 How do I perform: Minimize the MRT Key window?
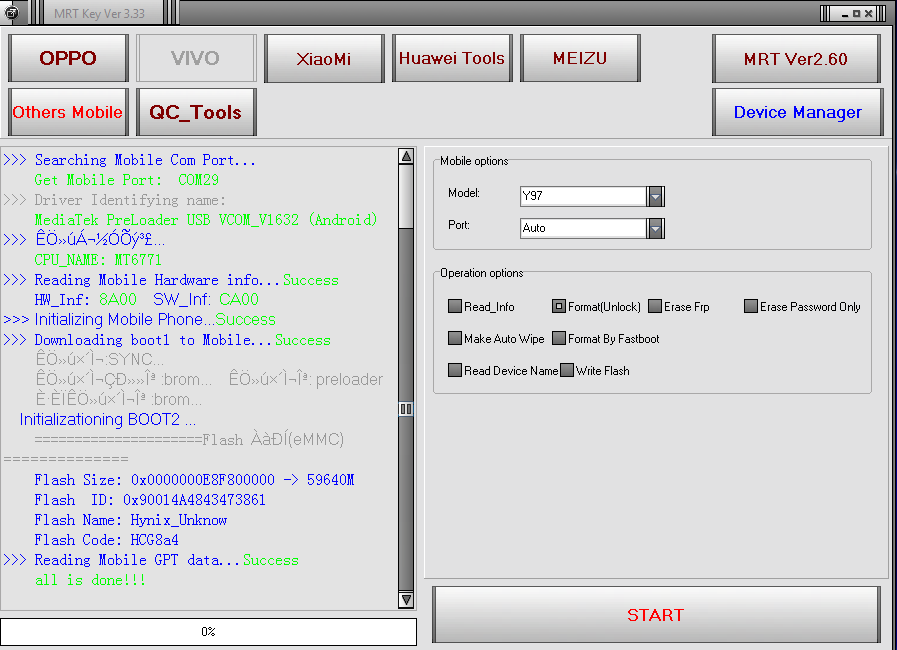click(845, 14)
